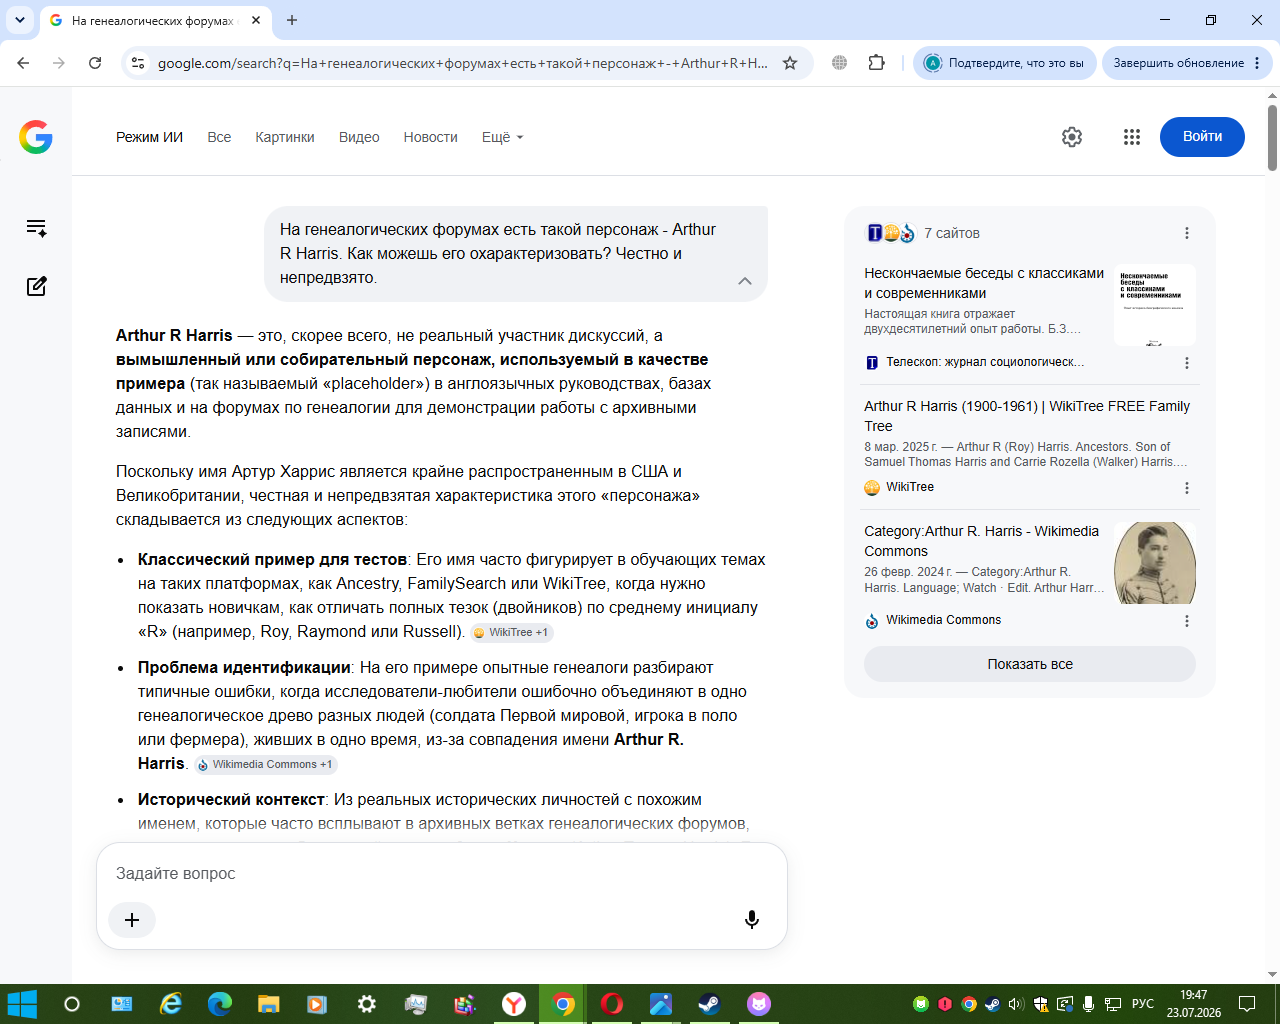Open the tab search dropdown
1280x1024 pixels.
coord(20,20)
